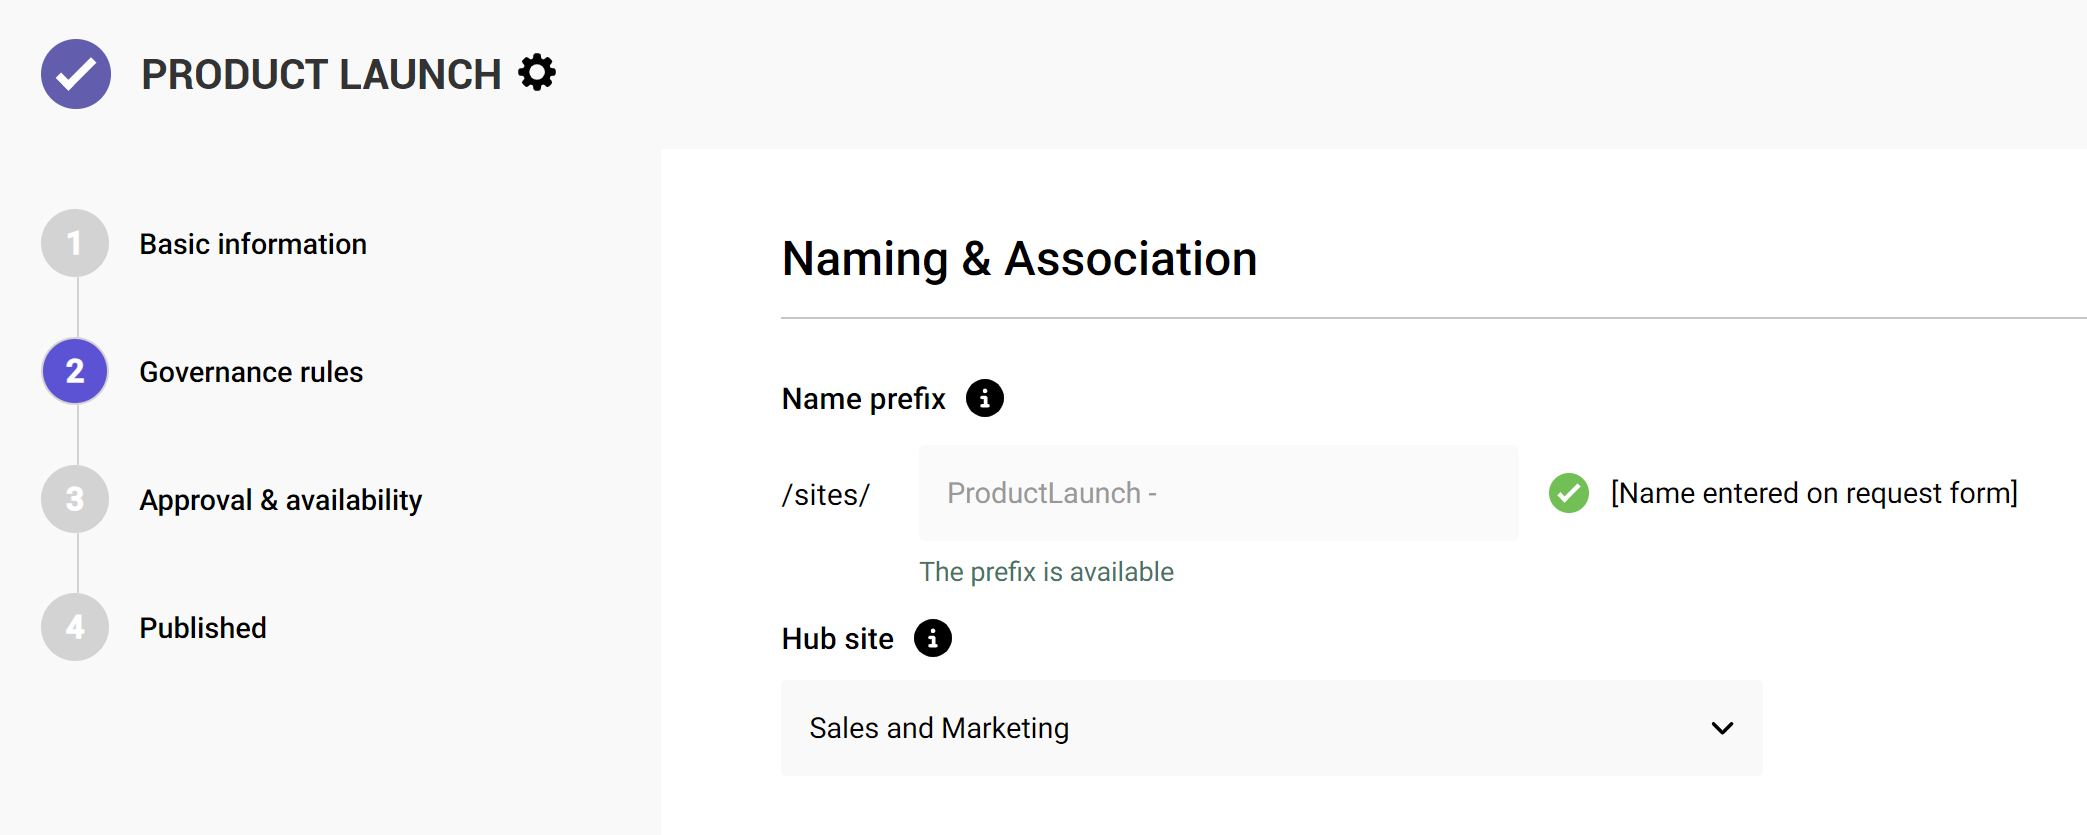The width and height of the screenshot is (2087, 835).
Task: Open the Product Launch settings gear
Action: [537, 73]
